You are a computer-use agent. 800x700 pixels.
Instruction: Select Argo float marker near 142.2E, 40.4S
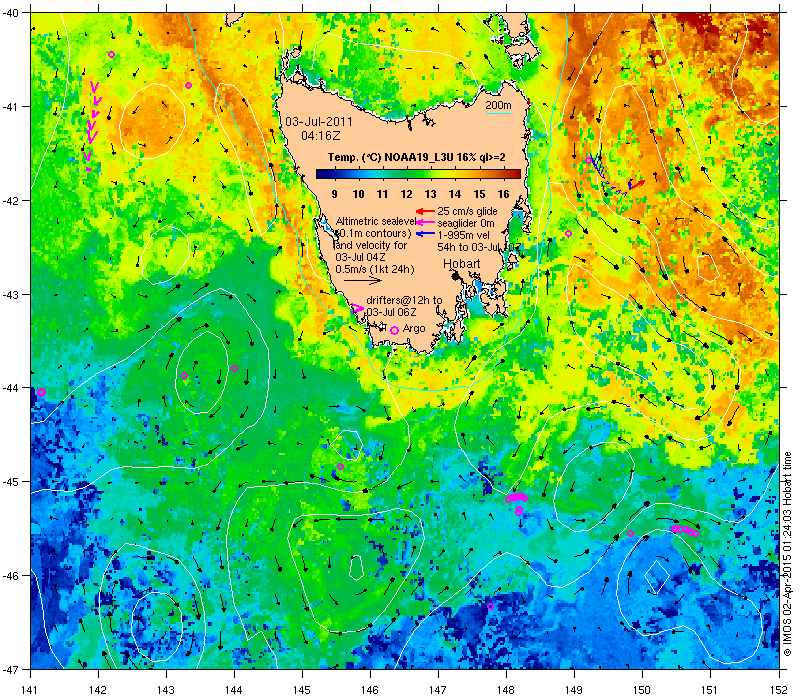(x=111, y=55)
